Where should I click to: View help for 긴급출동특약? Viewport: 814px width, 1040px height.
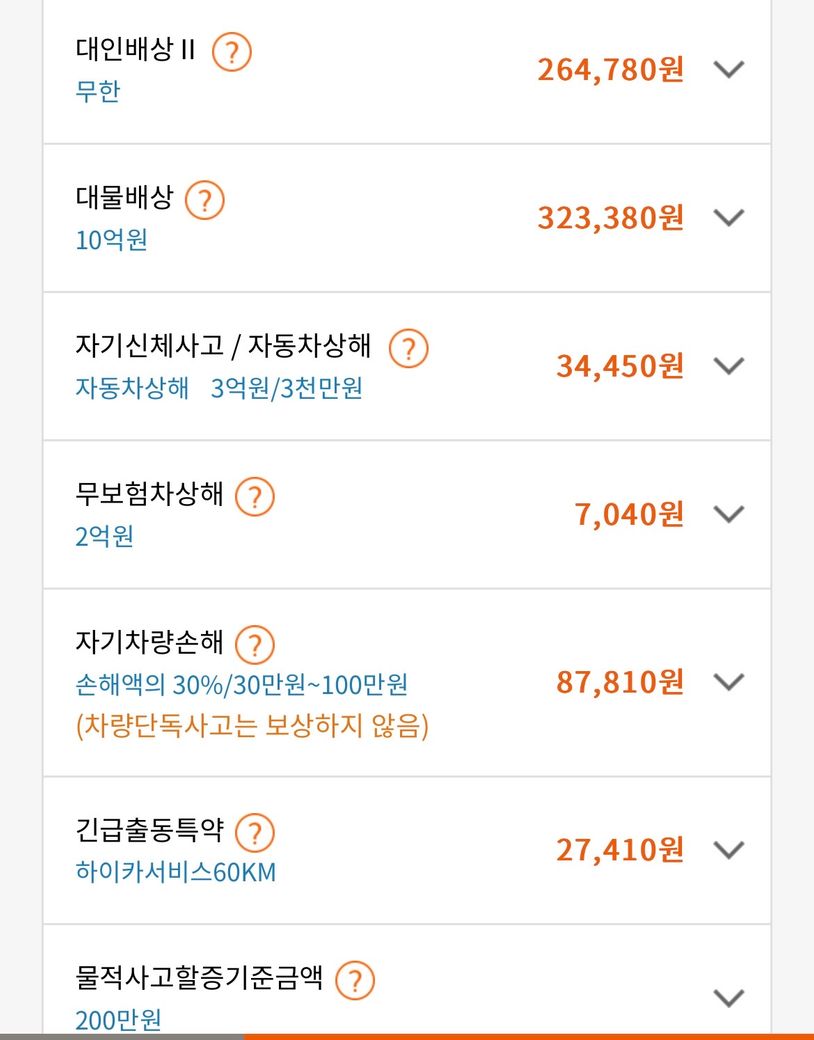point(254,832)
